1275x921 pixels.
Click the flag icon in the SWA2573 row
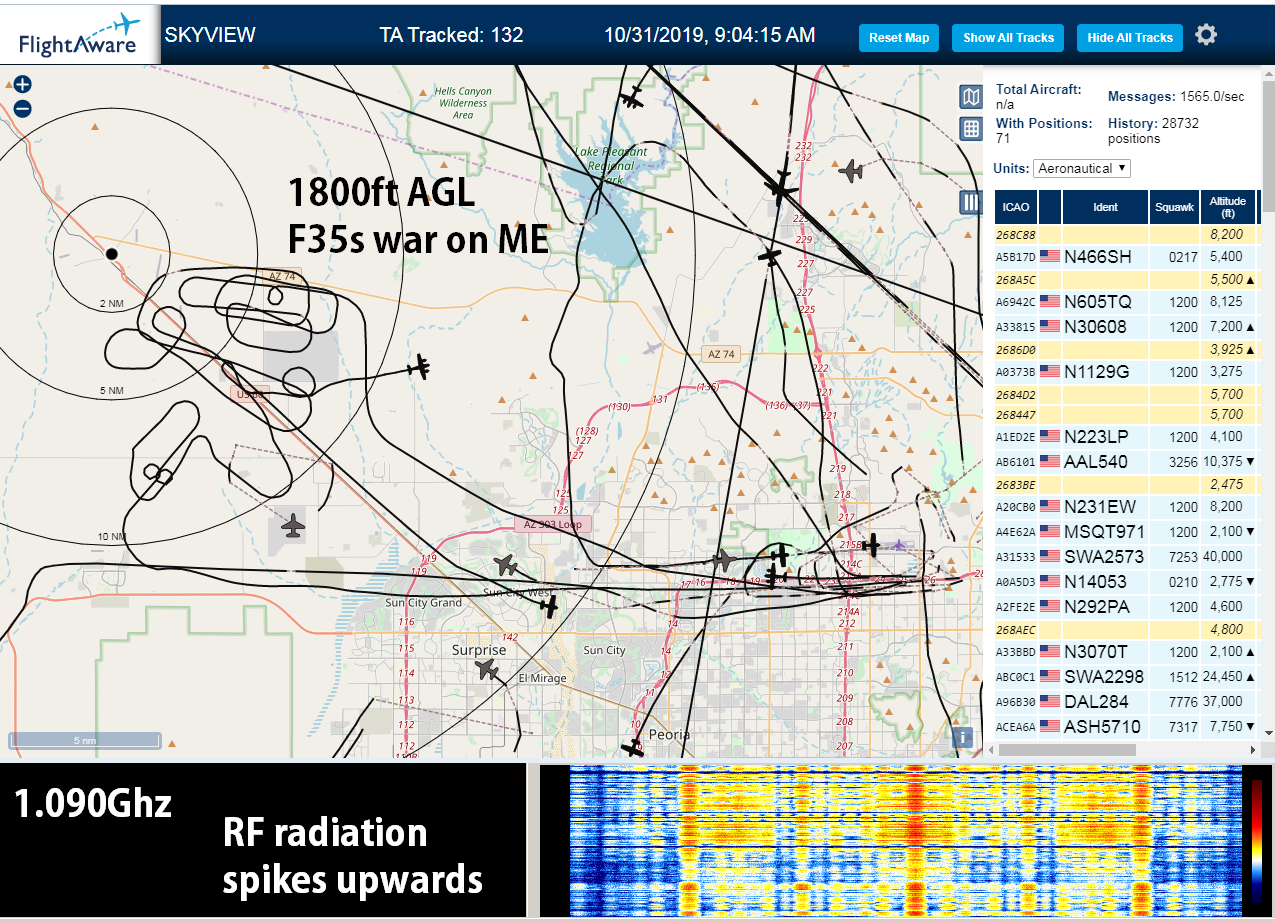[1049, 557]
